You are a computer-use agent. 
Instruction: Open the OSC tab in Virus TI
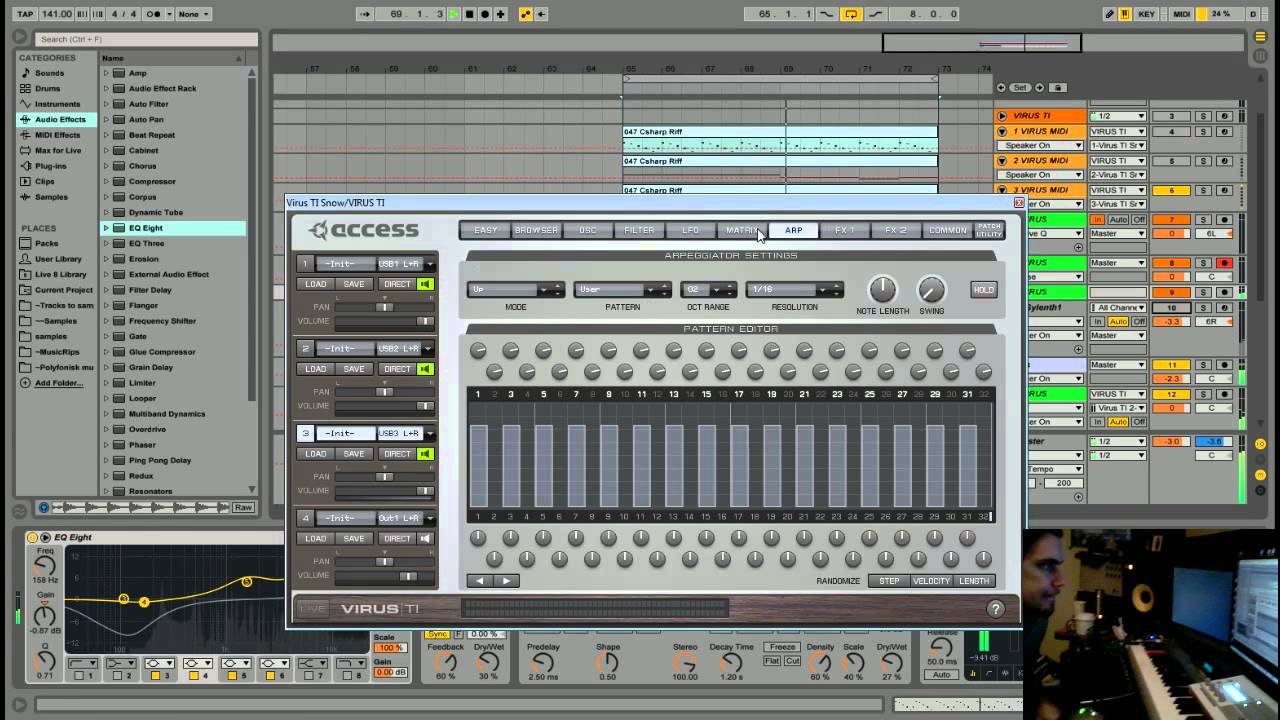click(588, 230)
